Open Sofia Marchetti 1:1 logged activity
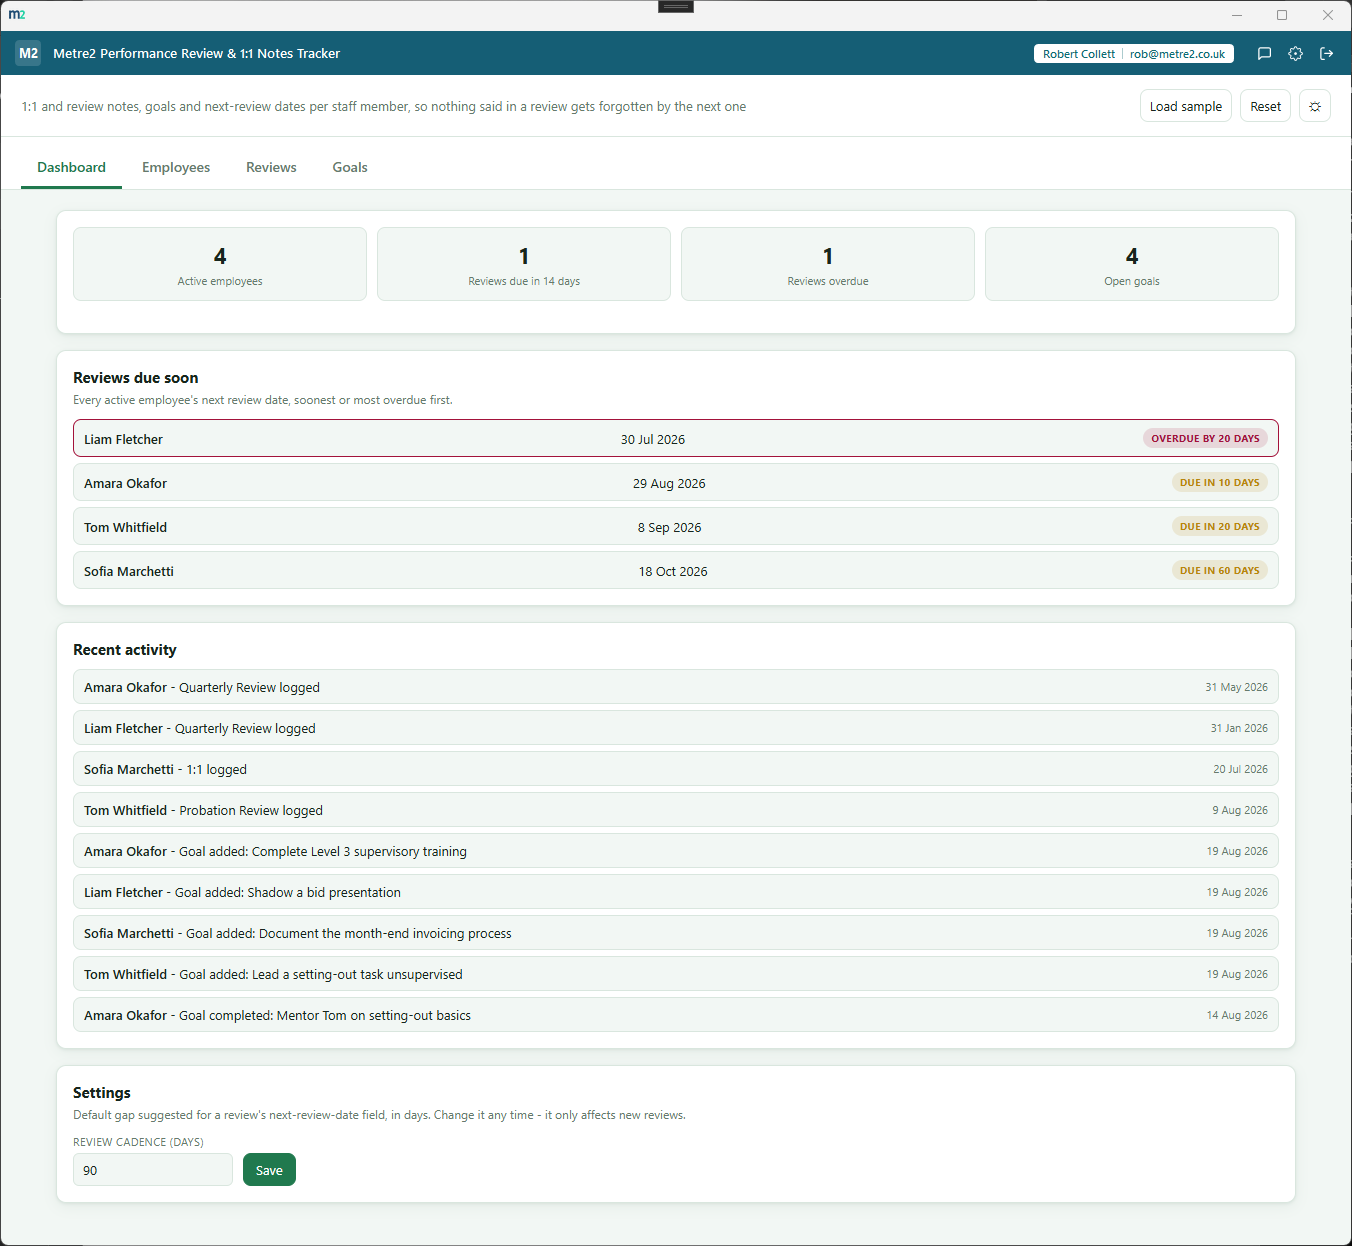 tap(676, 769)
